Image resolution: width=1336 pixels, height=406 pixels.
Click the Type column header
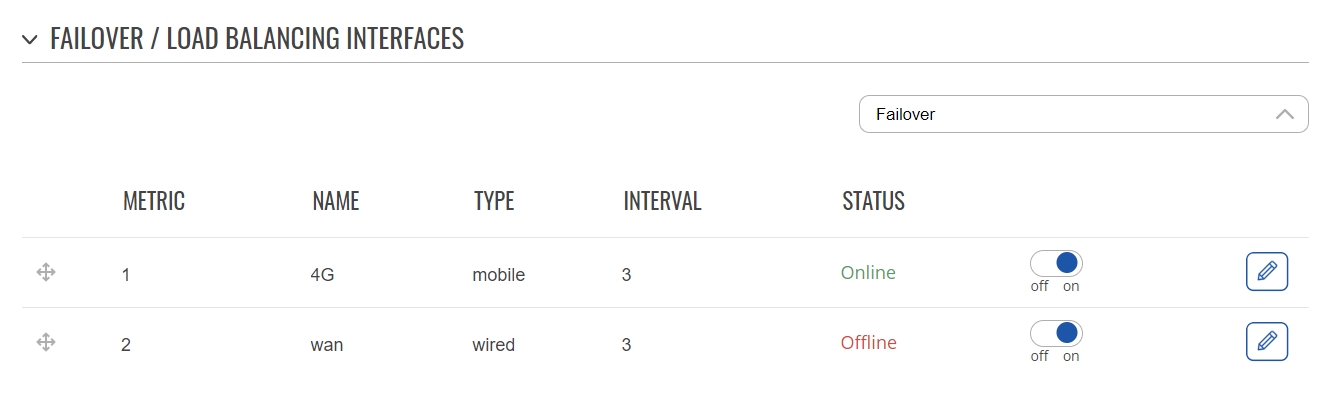494,201
